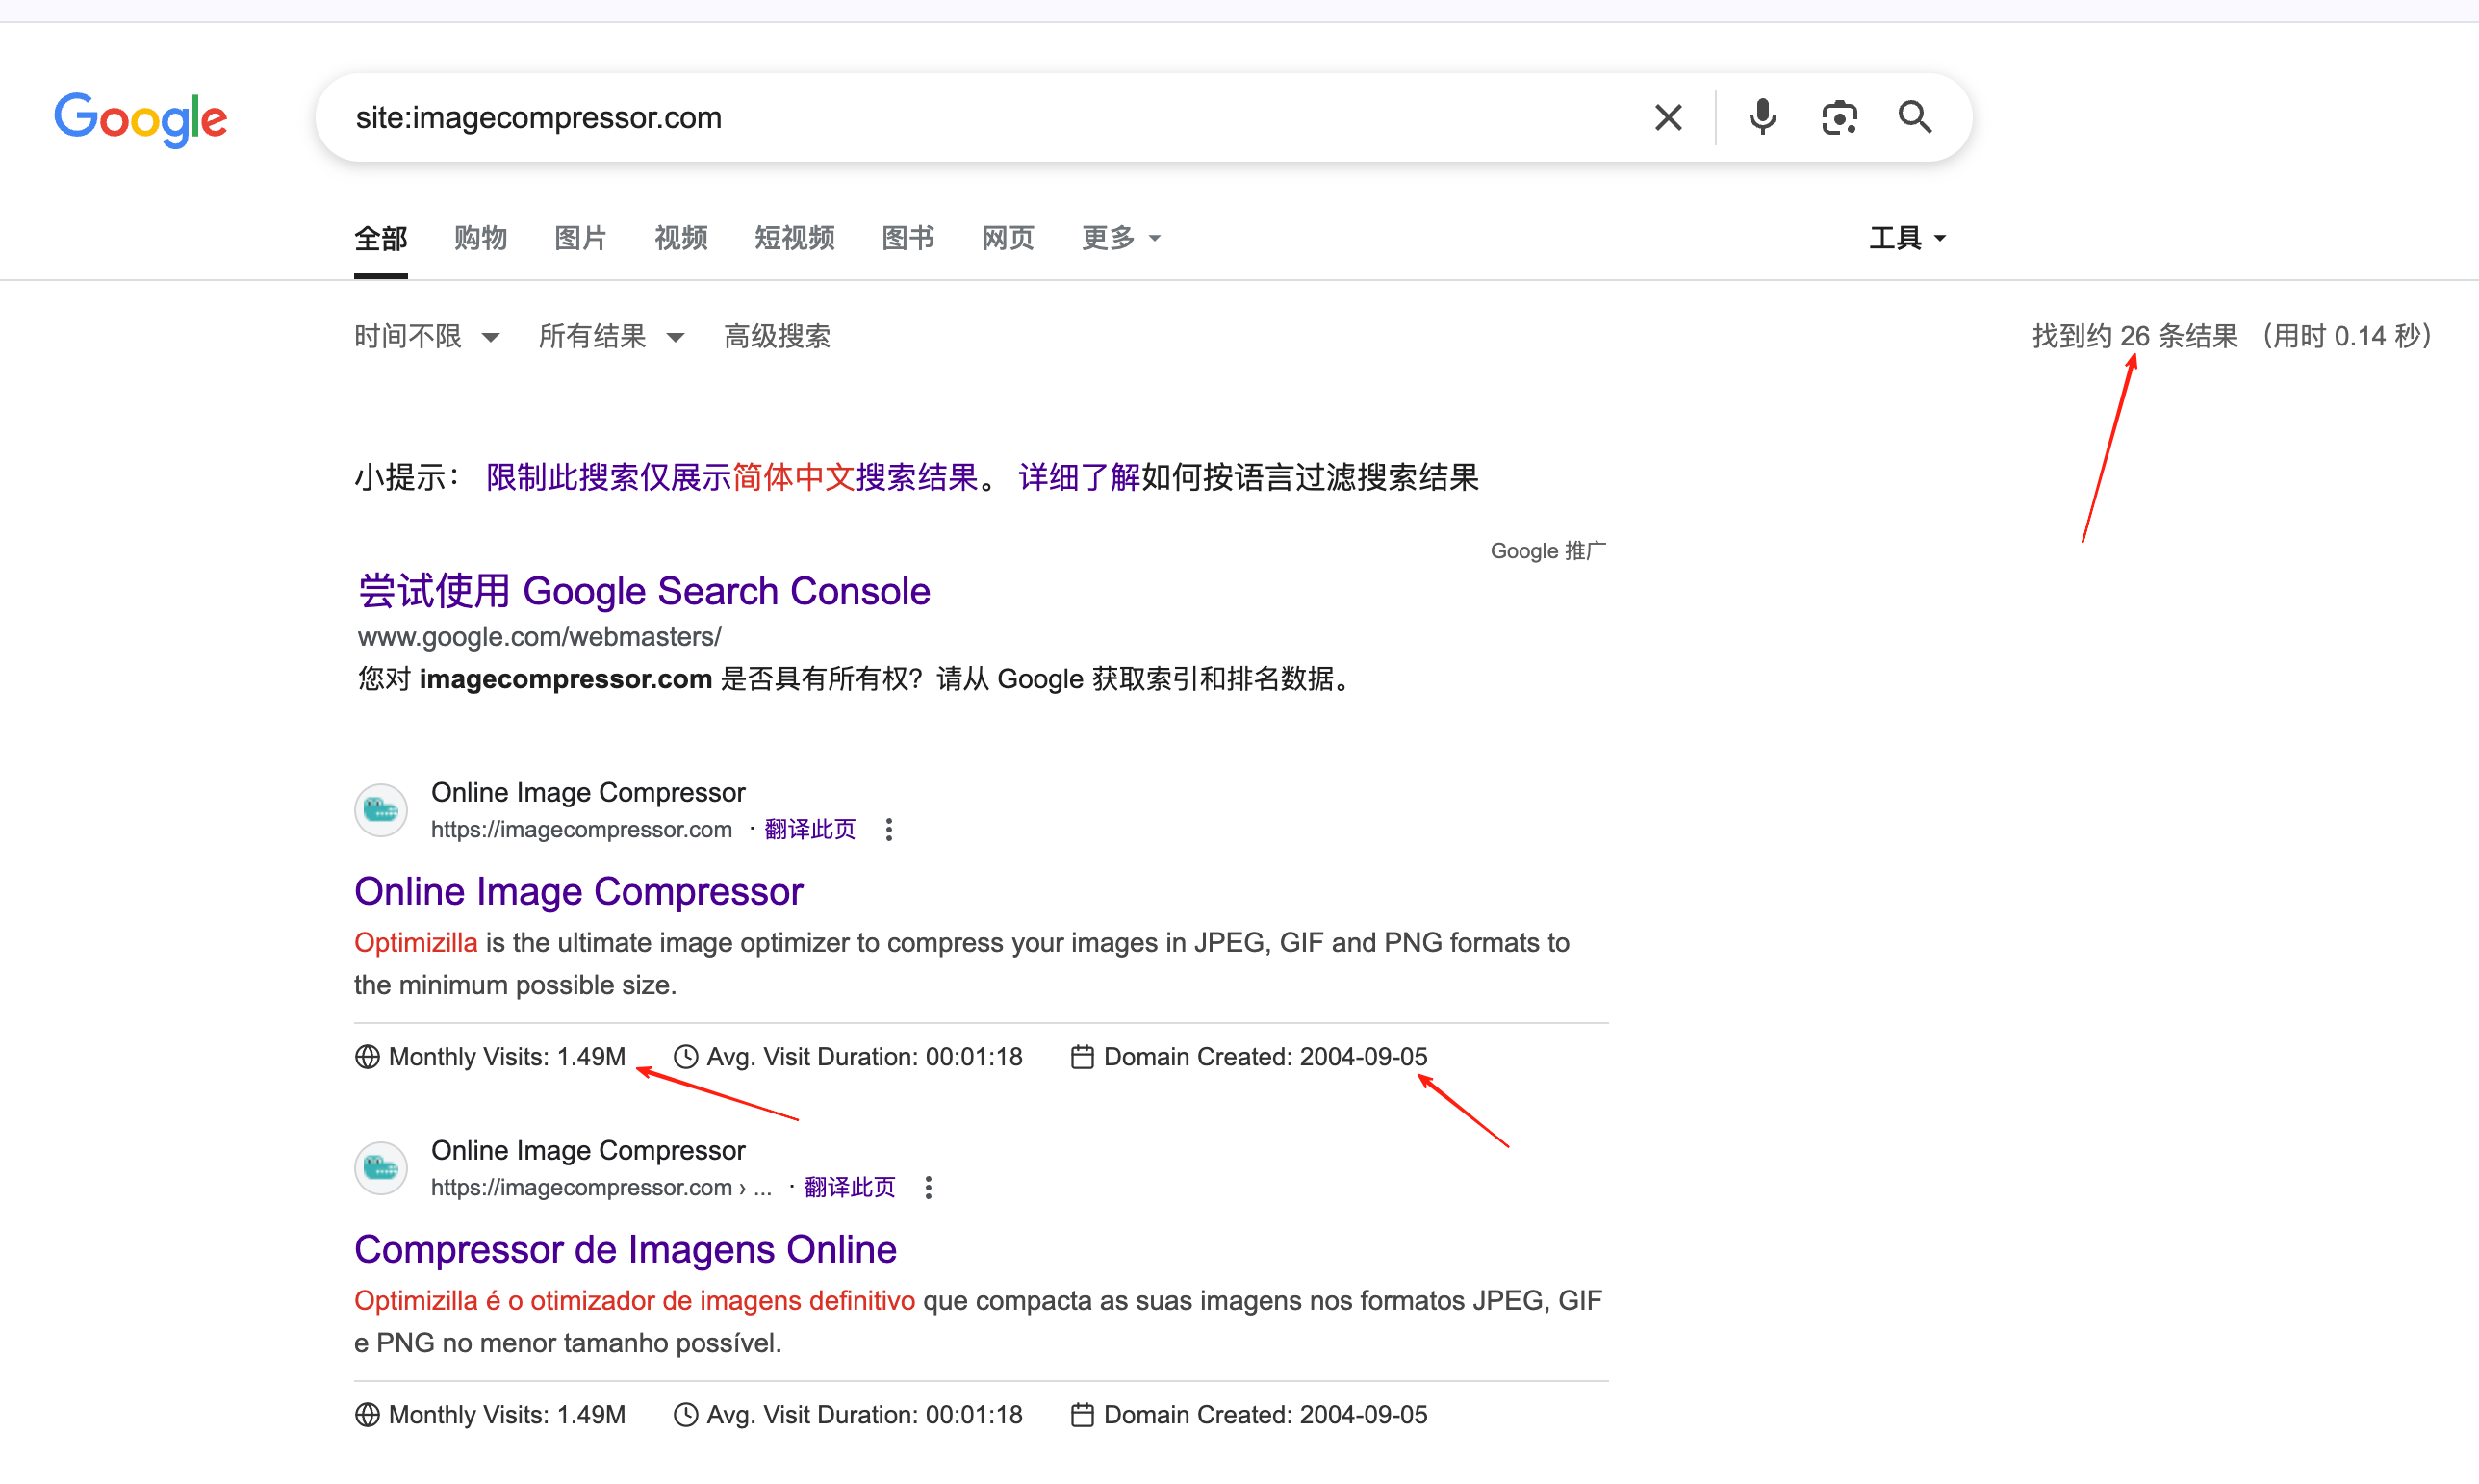Switch to the 网页 tab
Screen dimensions: 2479x1484
coord(1008,238)
